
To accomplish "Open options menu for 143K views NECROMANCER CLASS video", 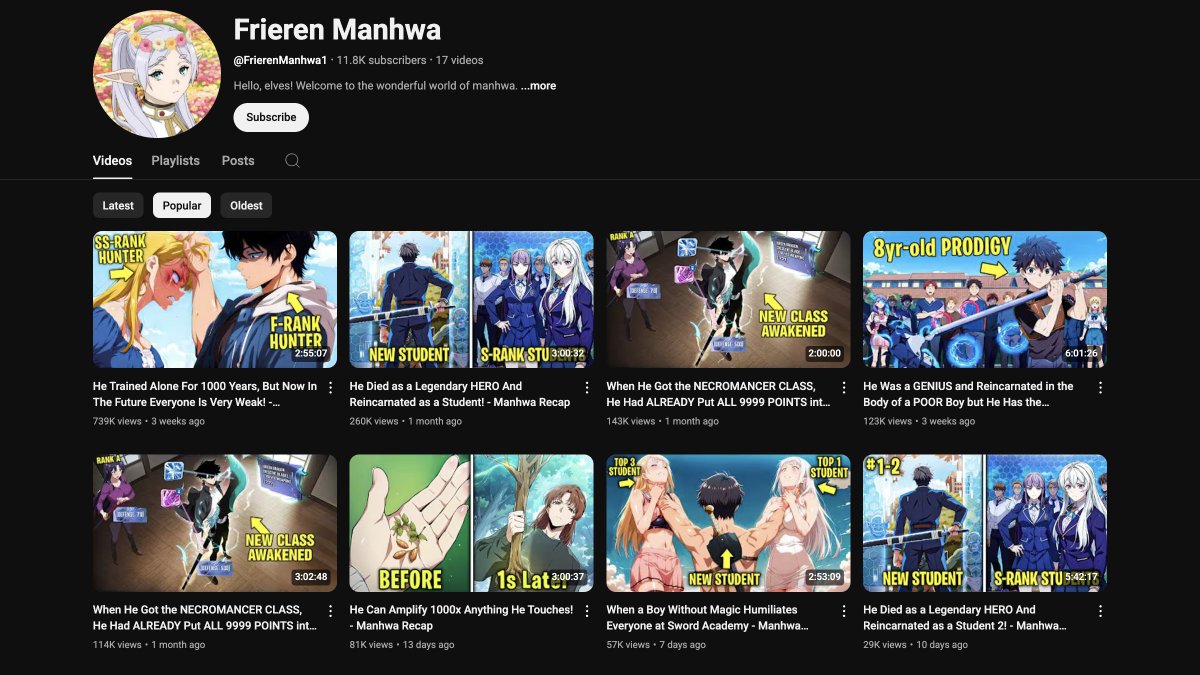I will click(x=844, y=387).
